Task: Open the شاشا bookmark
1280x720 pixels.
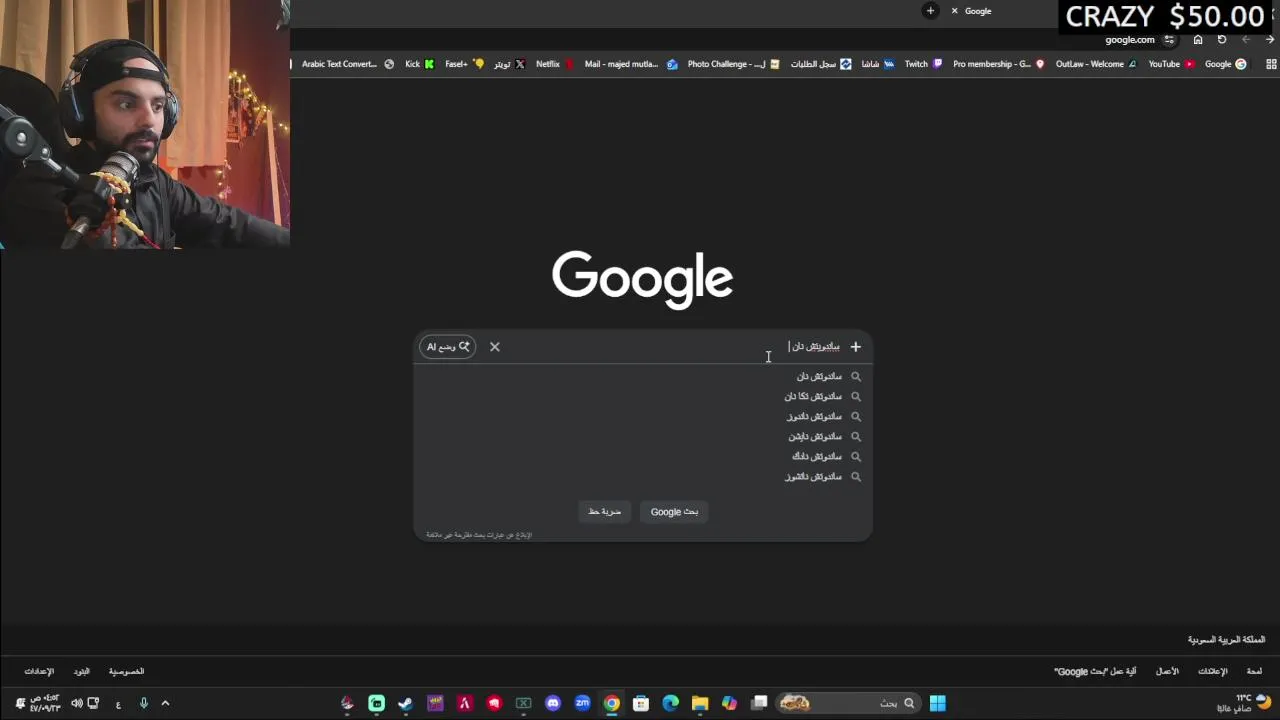Action: pos(877,64)
